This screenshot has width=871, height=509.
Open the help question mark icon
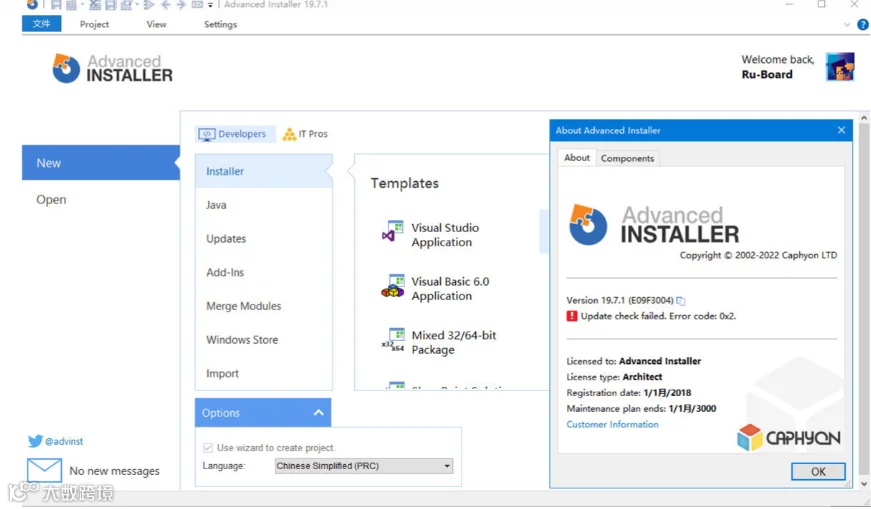point(863,24)
